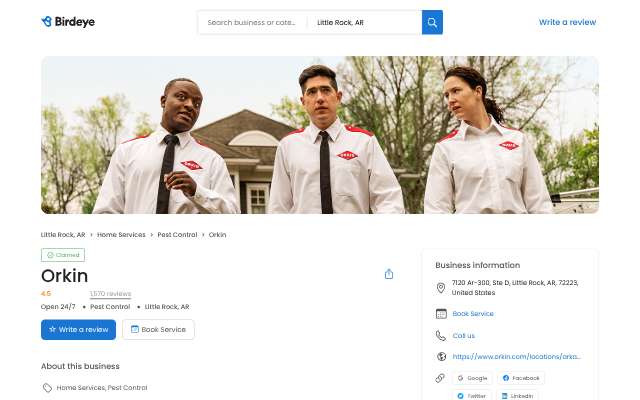This screenshot has width=640, height=400.
Task: Click the Orkin team banner photo
Action: pyautogui.click(x=320, y=135)
